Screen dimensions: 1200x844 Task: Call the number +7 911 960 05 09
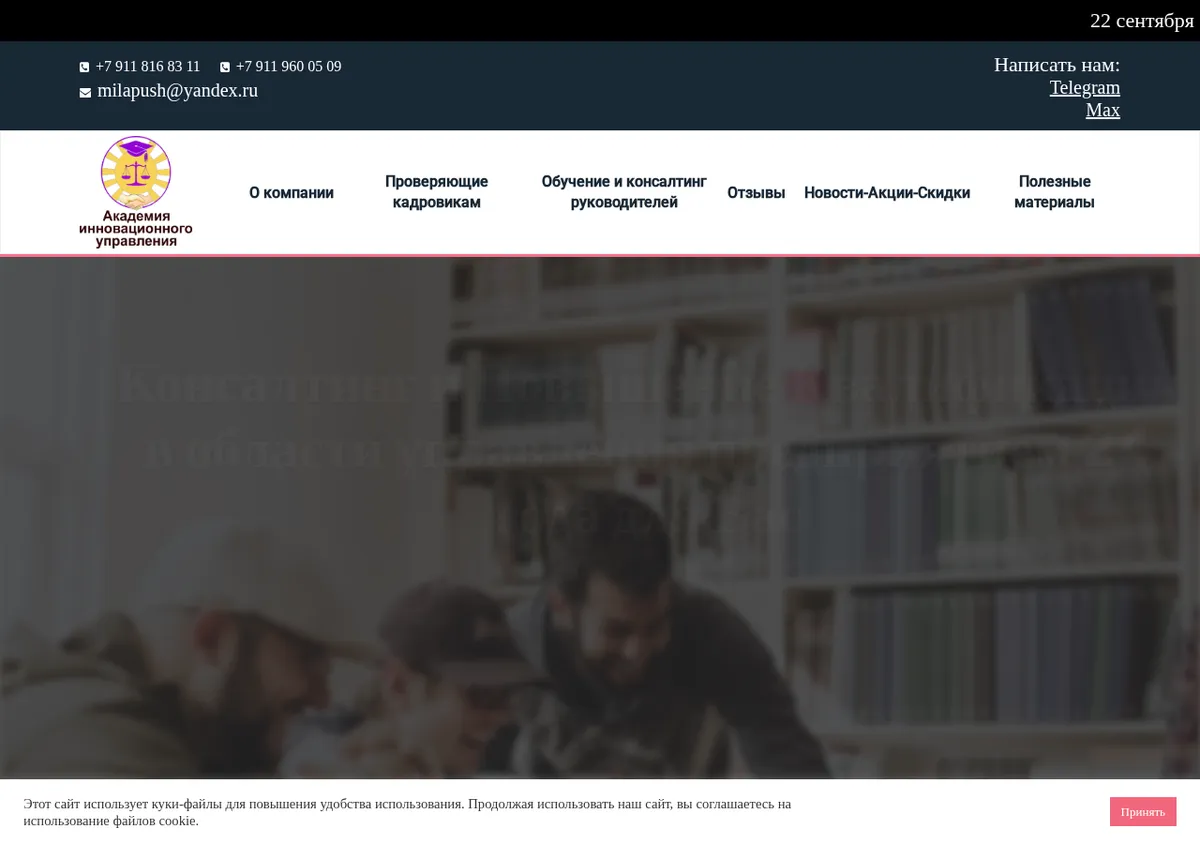(288, 66)
